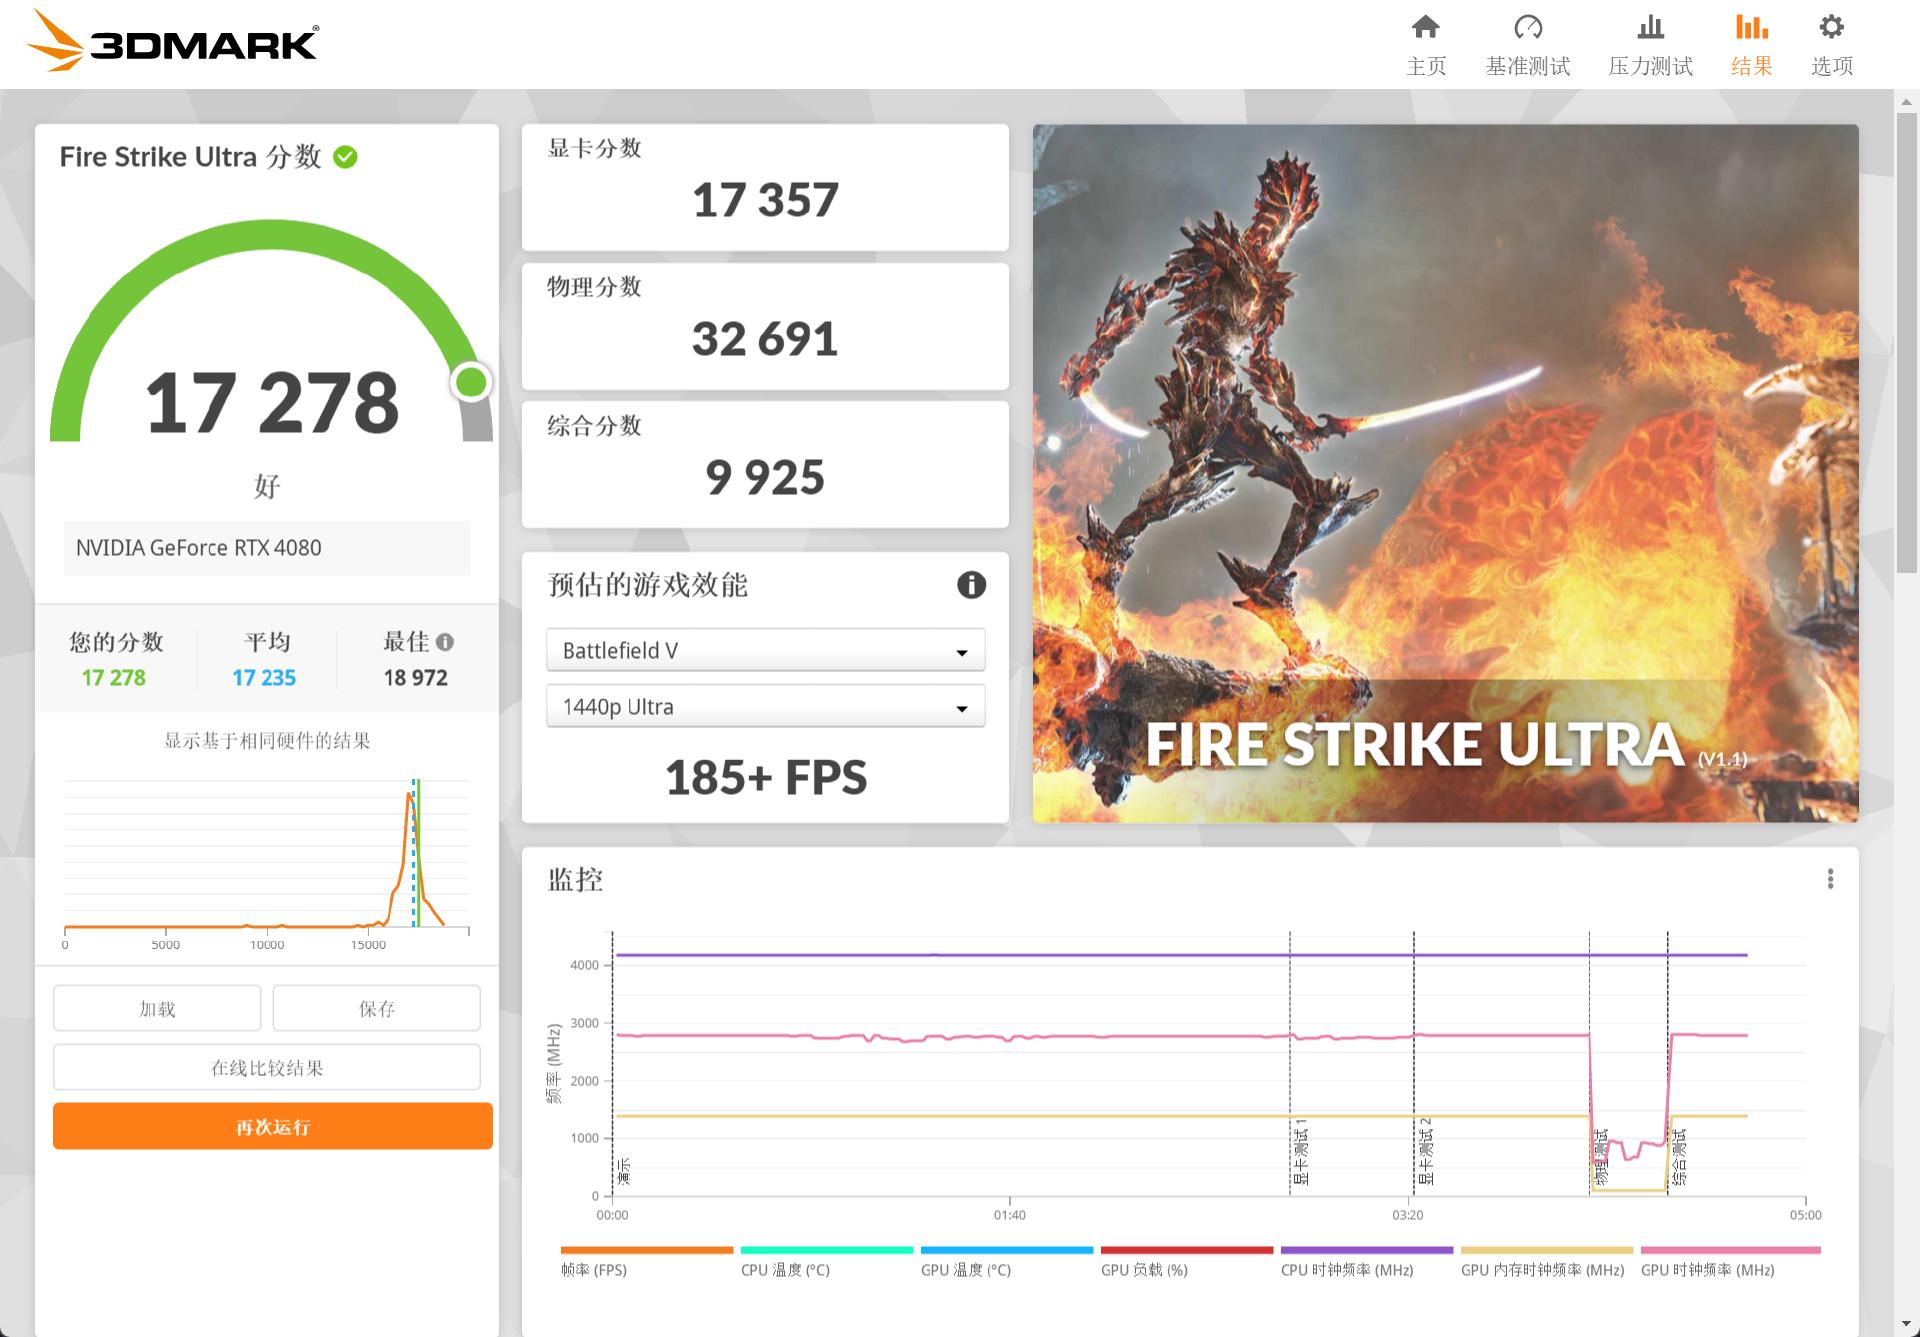Click the 3DMARK logo
This screenshot has width=1920, height=1337.
pyautogui.click(x=170, y=44)
